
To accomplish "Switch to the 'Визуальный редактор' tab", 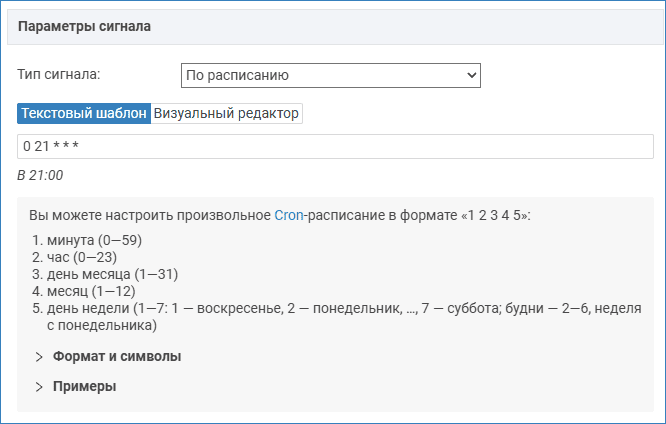I will (226, 113).
